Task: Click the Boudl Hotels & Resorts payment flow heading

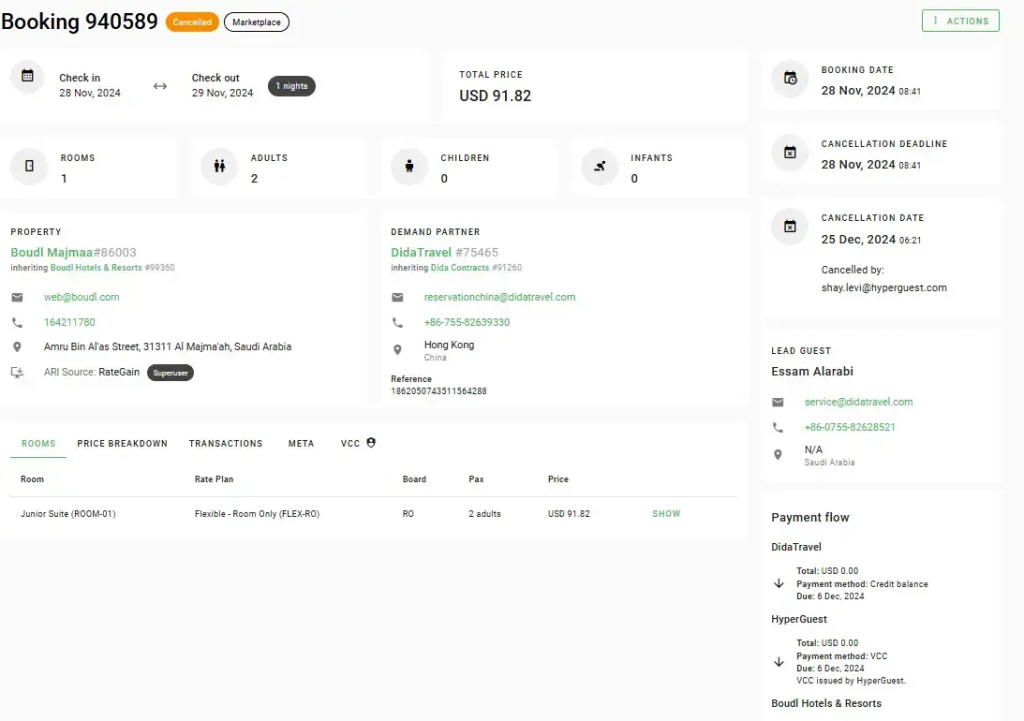Action: [x=826, y=703]
